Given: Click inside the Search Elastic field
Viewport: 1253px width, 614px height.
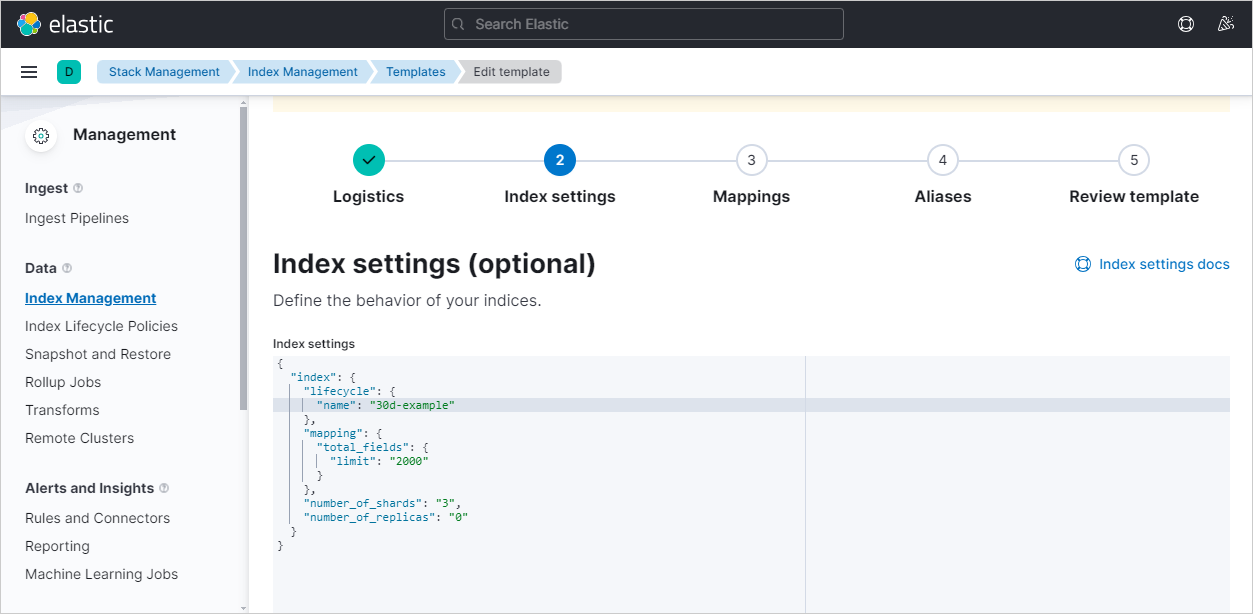Looking at the screenshot, I should (644, 24).
